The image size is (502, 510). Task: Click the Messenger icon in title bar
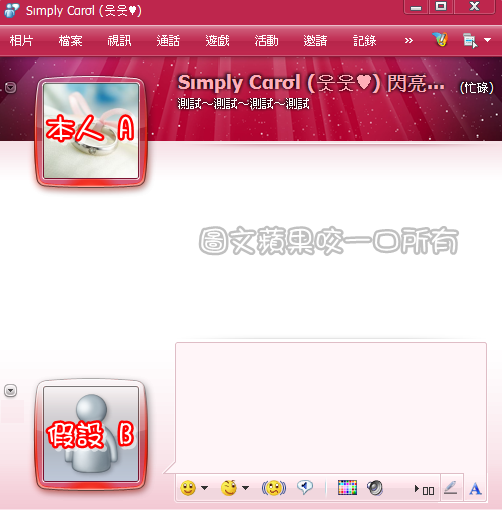[12, 10]
